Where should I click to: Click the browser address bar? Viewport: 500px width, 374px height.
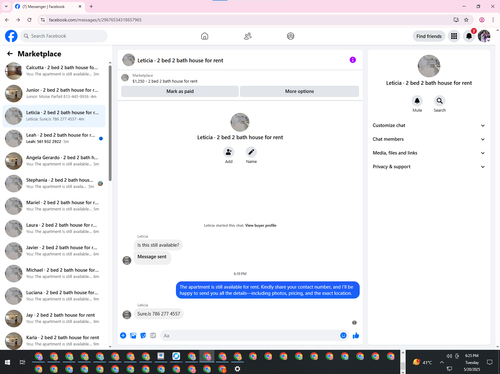[247, 20]
